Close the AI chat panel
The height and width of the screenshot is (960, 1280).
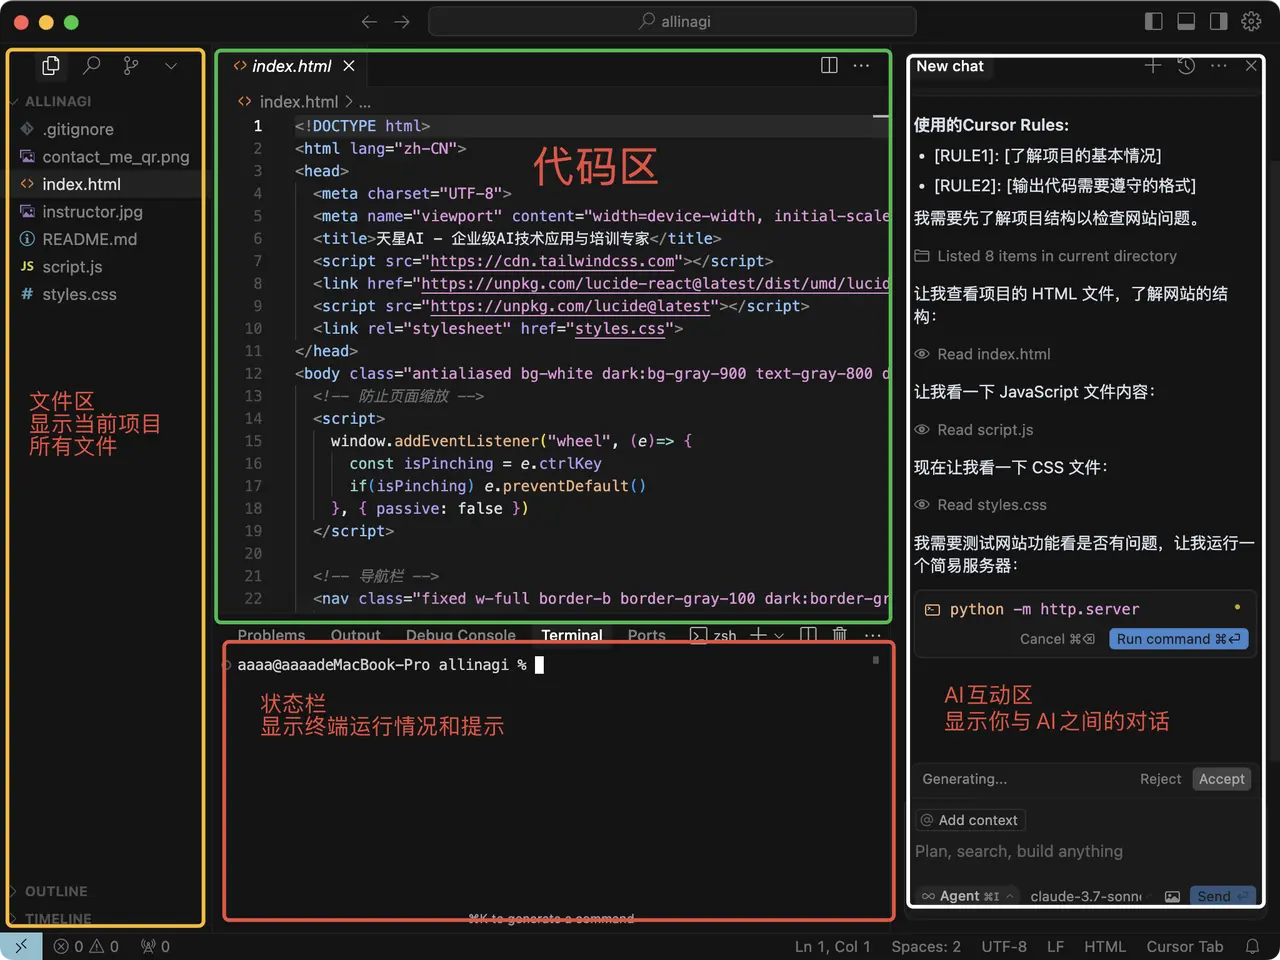(x=1251, y=66)
